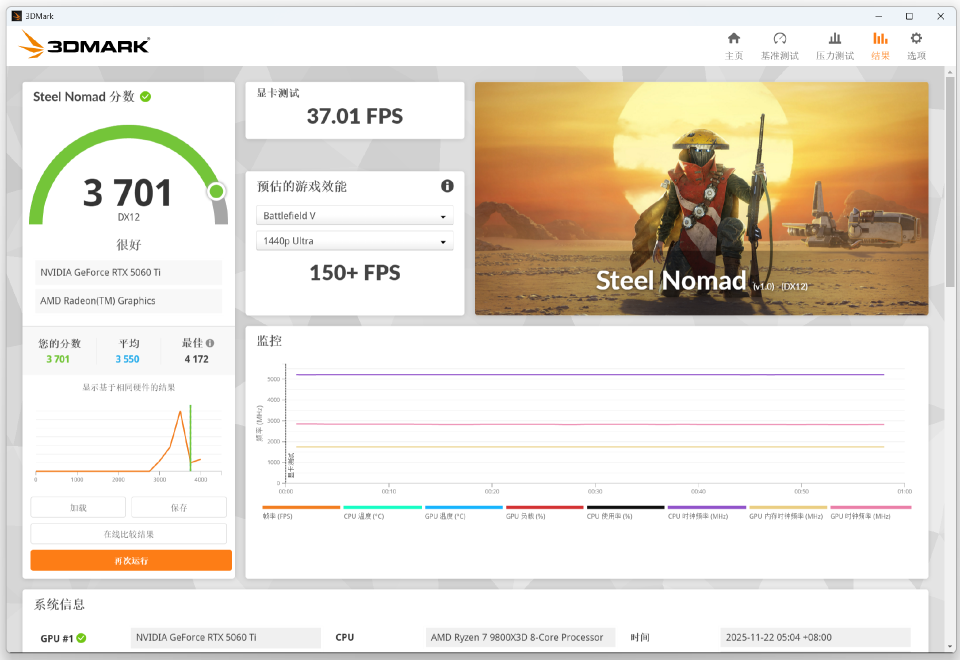Click the 3DMark logo
This screenshot has height=660, width=960.
(x=84, y=45)
